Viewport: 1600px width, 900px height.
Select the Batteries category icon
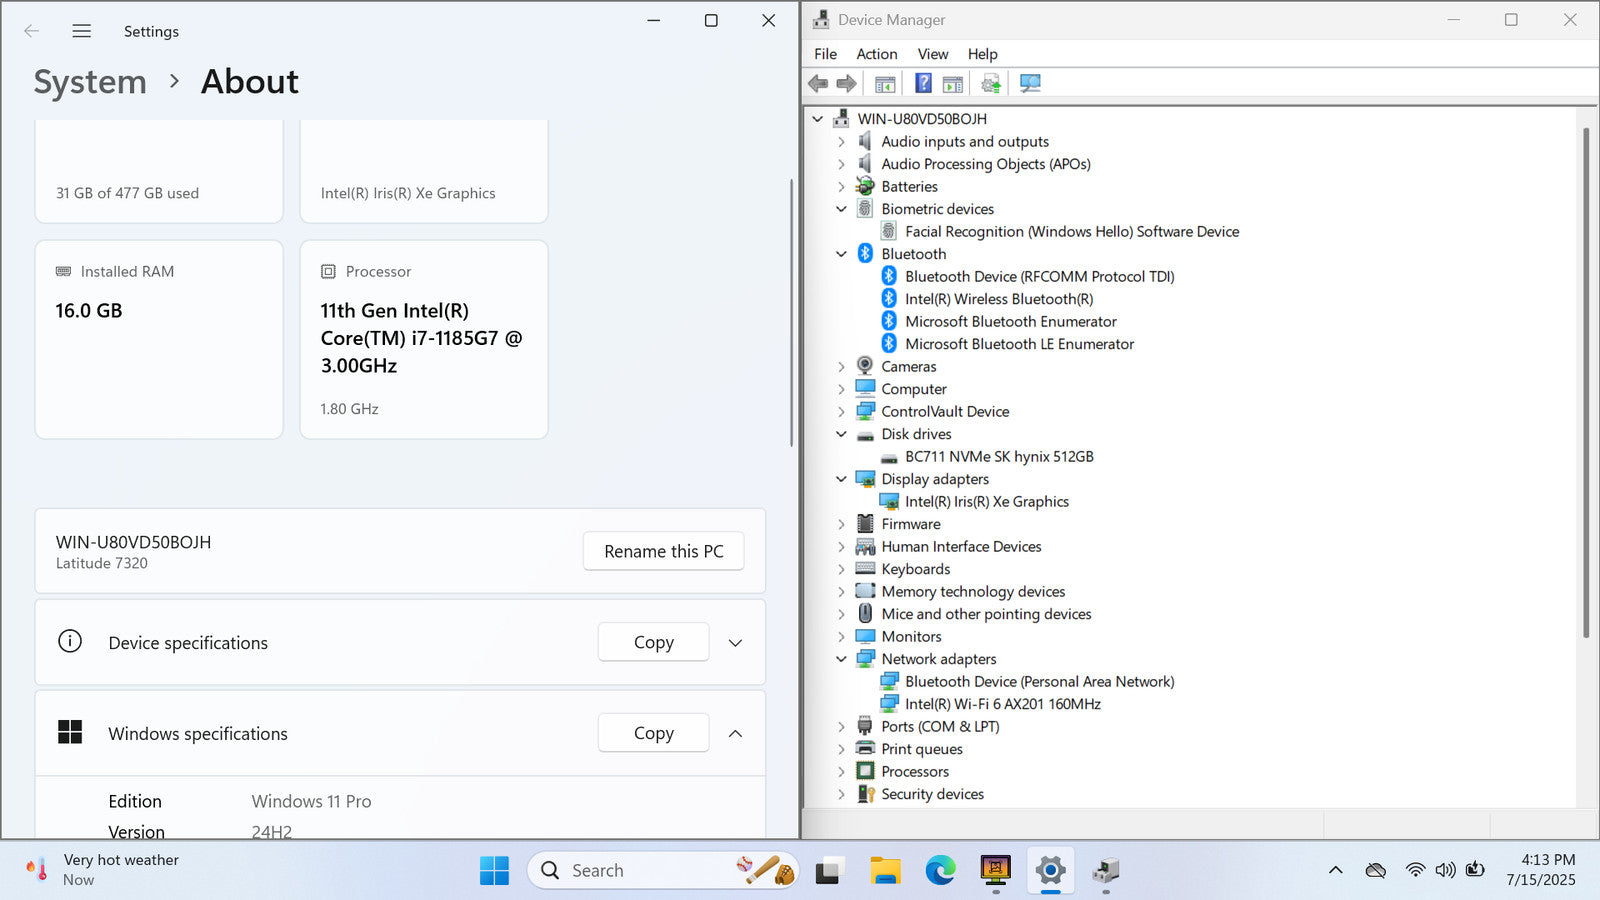coord(865,186)
